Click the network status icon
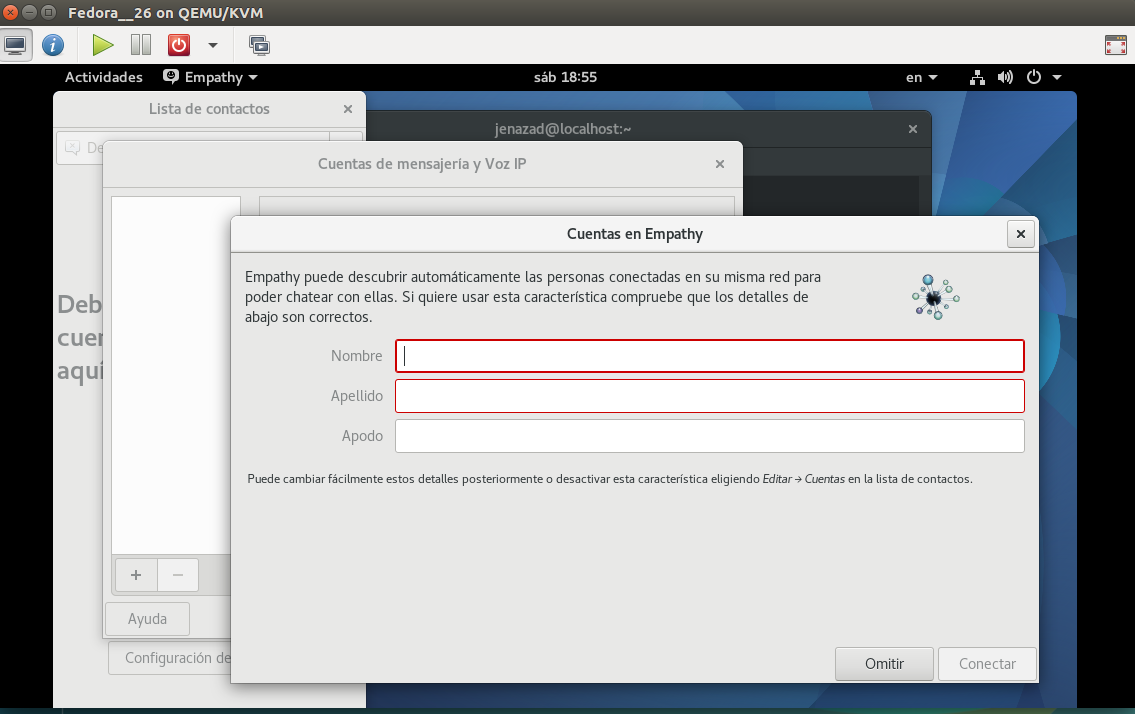Viewport: 1135px width, 714px height. pyautogui.click(x=977, y=77)
